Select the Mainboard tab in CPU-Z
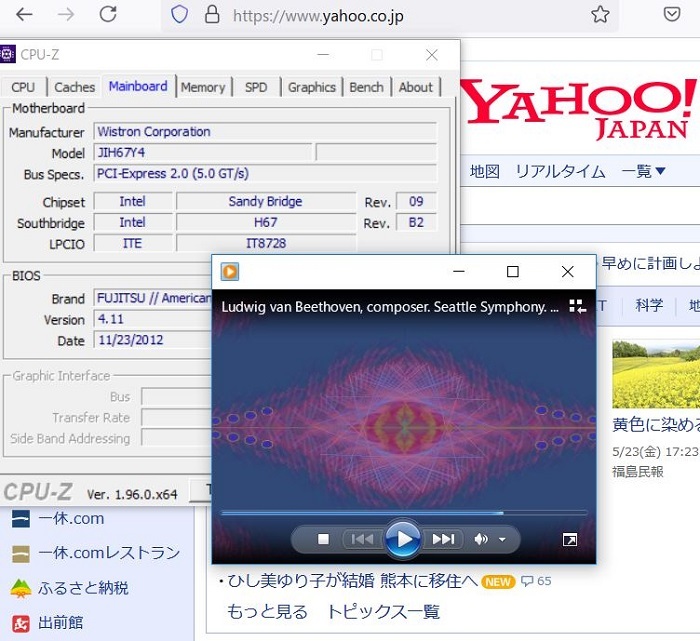 (138, 86)
